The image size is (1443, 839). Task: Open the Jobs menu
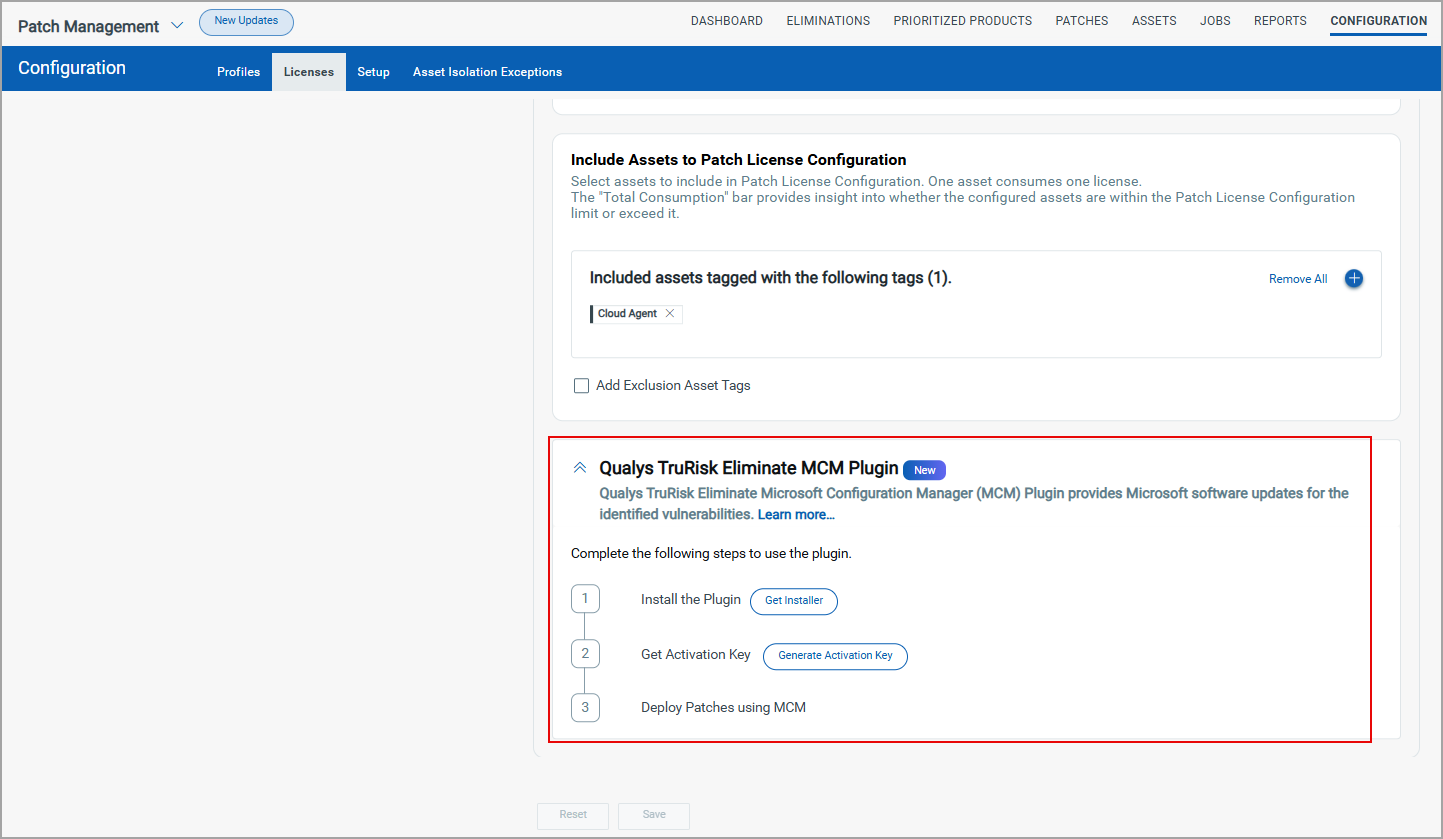click(x=1215, y=21)
